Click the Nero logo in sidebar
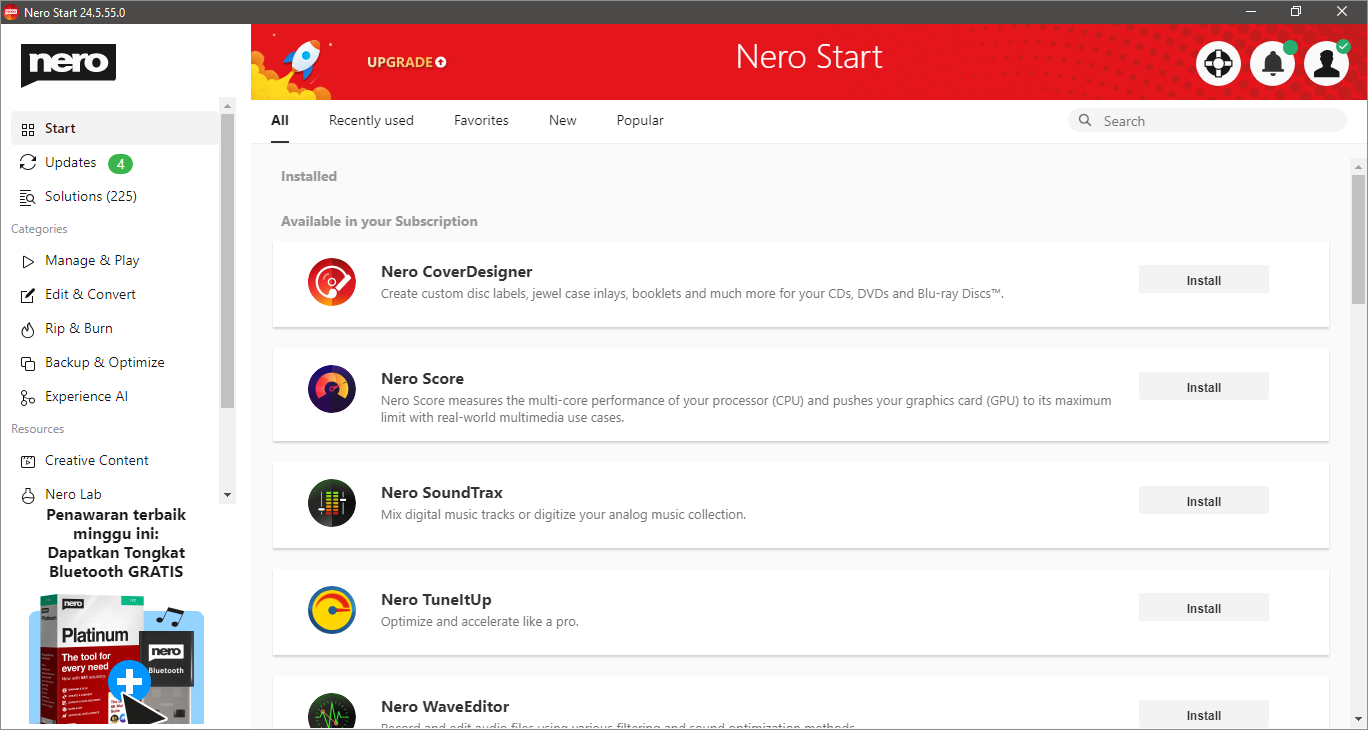The height and width of the screenshot is (730, 1368). tap(68, 65)
